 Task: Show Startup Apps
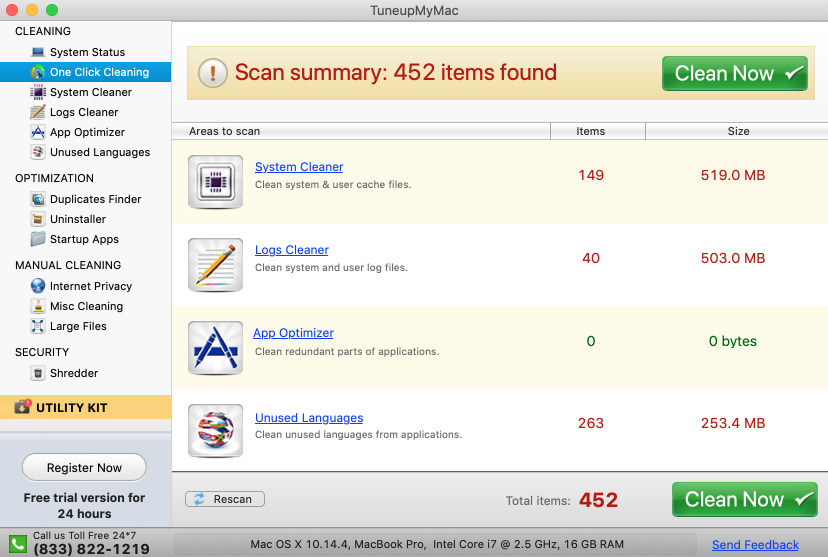(x=86, y=239)
